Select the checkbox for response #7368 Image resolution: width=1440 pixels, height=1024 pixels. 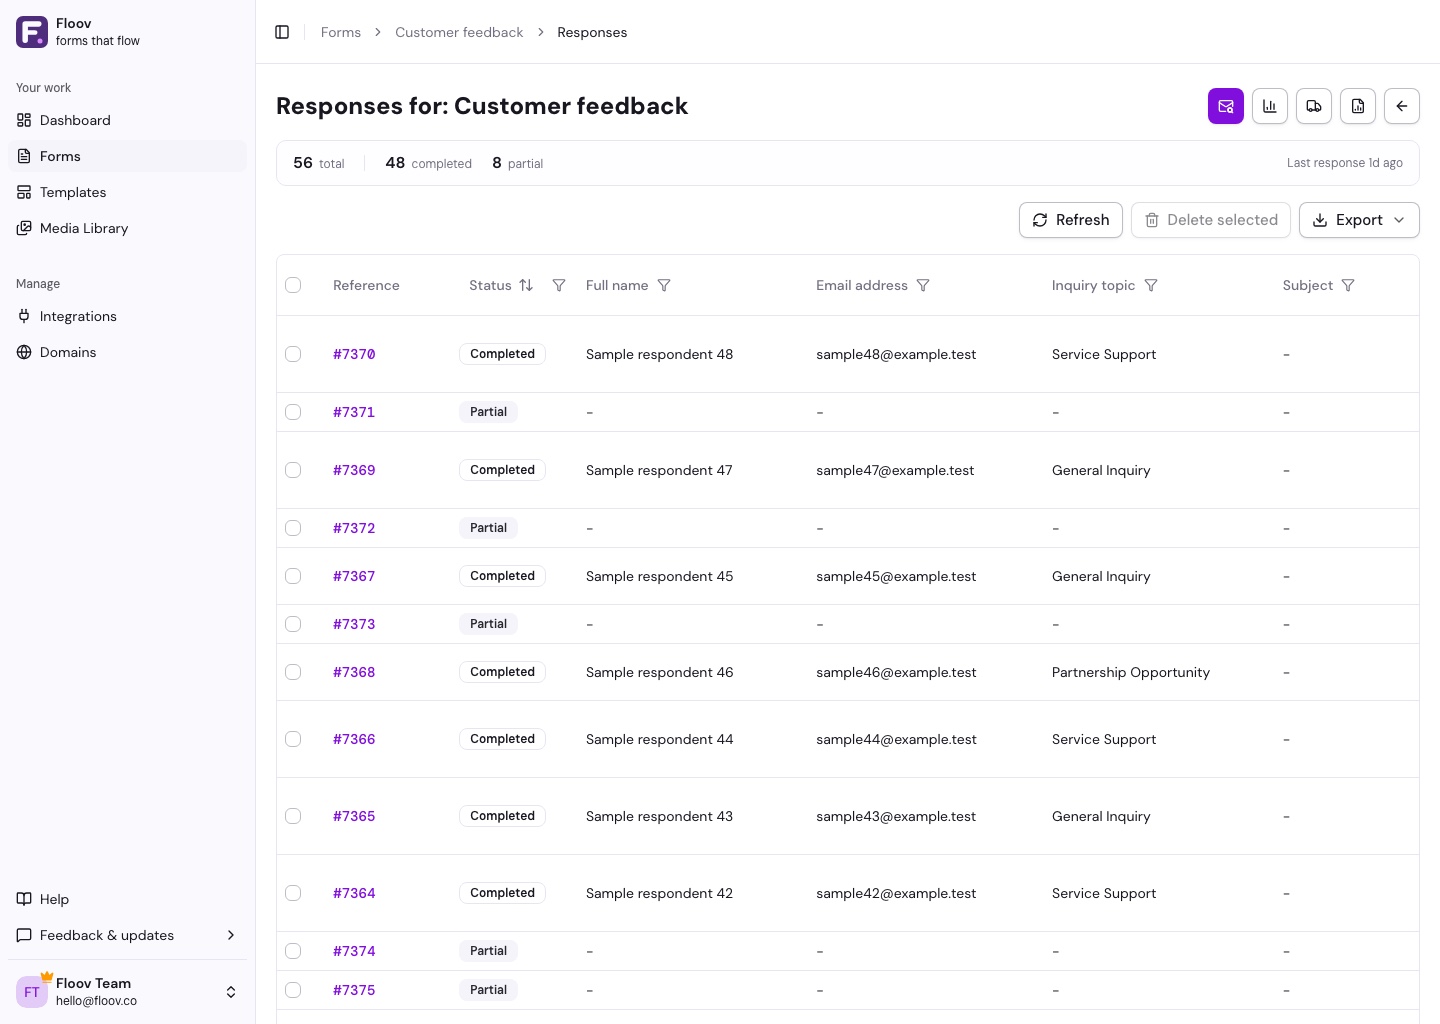coord(293,672)
